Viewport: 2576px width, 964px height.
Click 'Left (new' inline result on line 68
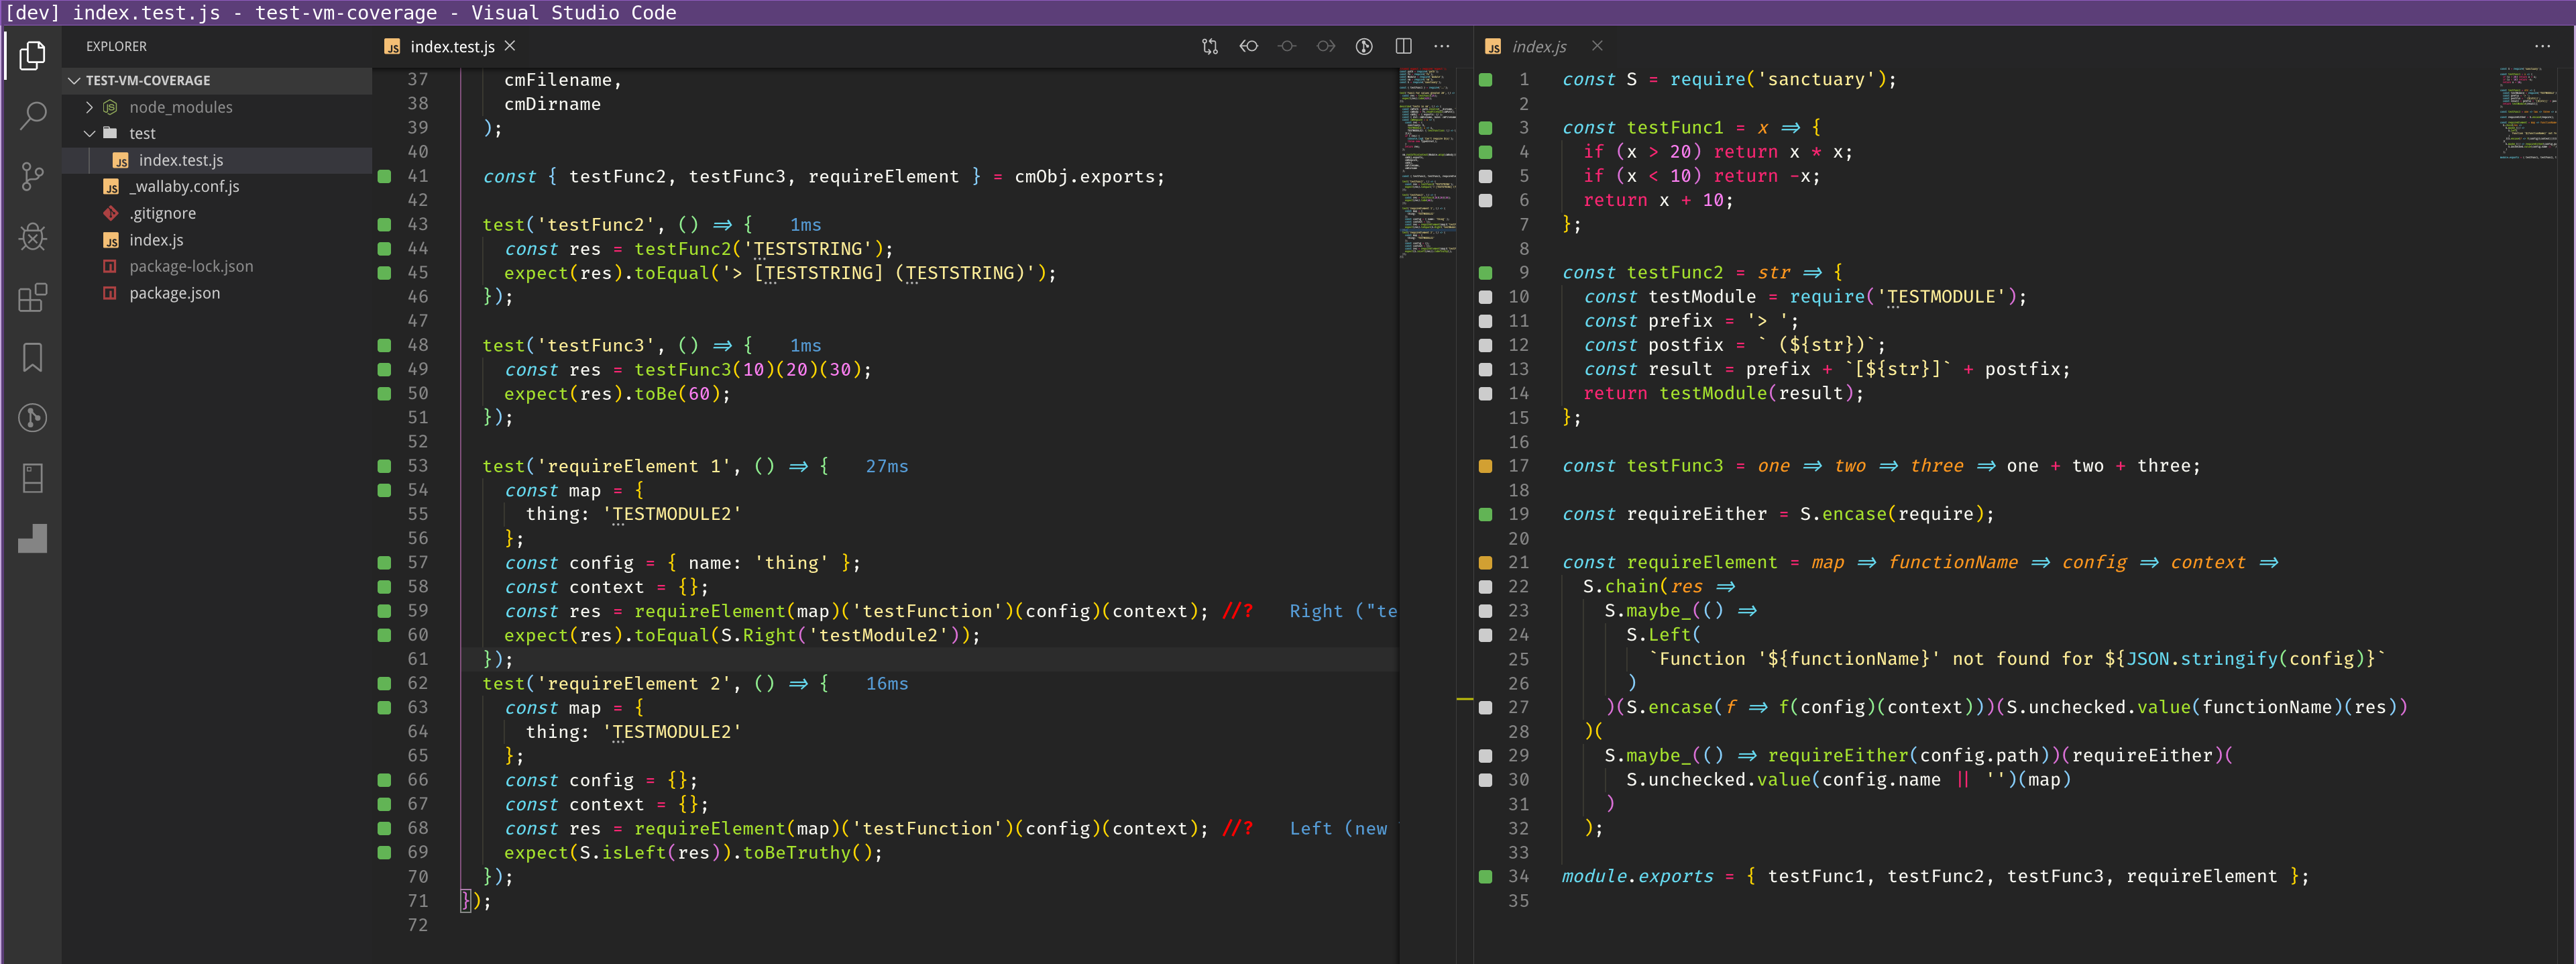click(x=1338, y=828)
